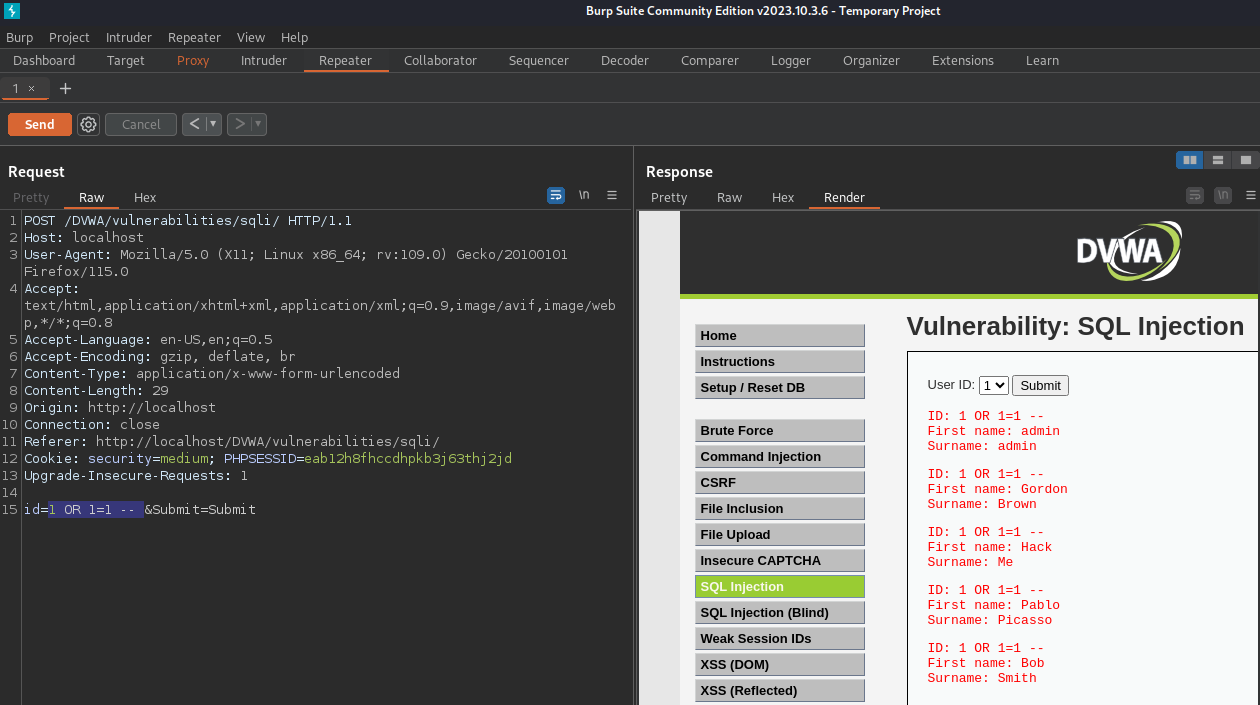Click Setup / Reset DB link
This screenshot has height=705, width=1260.
(x=780, y=387)
